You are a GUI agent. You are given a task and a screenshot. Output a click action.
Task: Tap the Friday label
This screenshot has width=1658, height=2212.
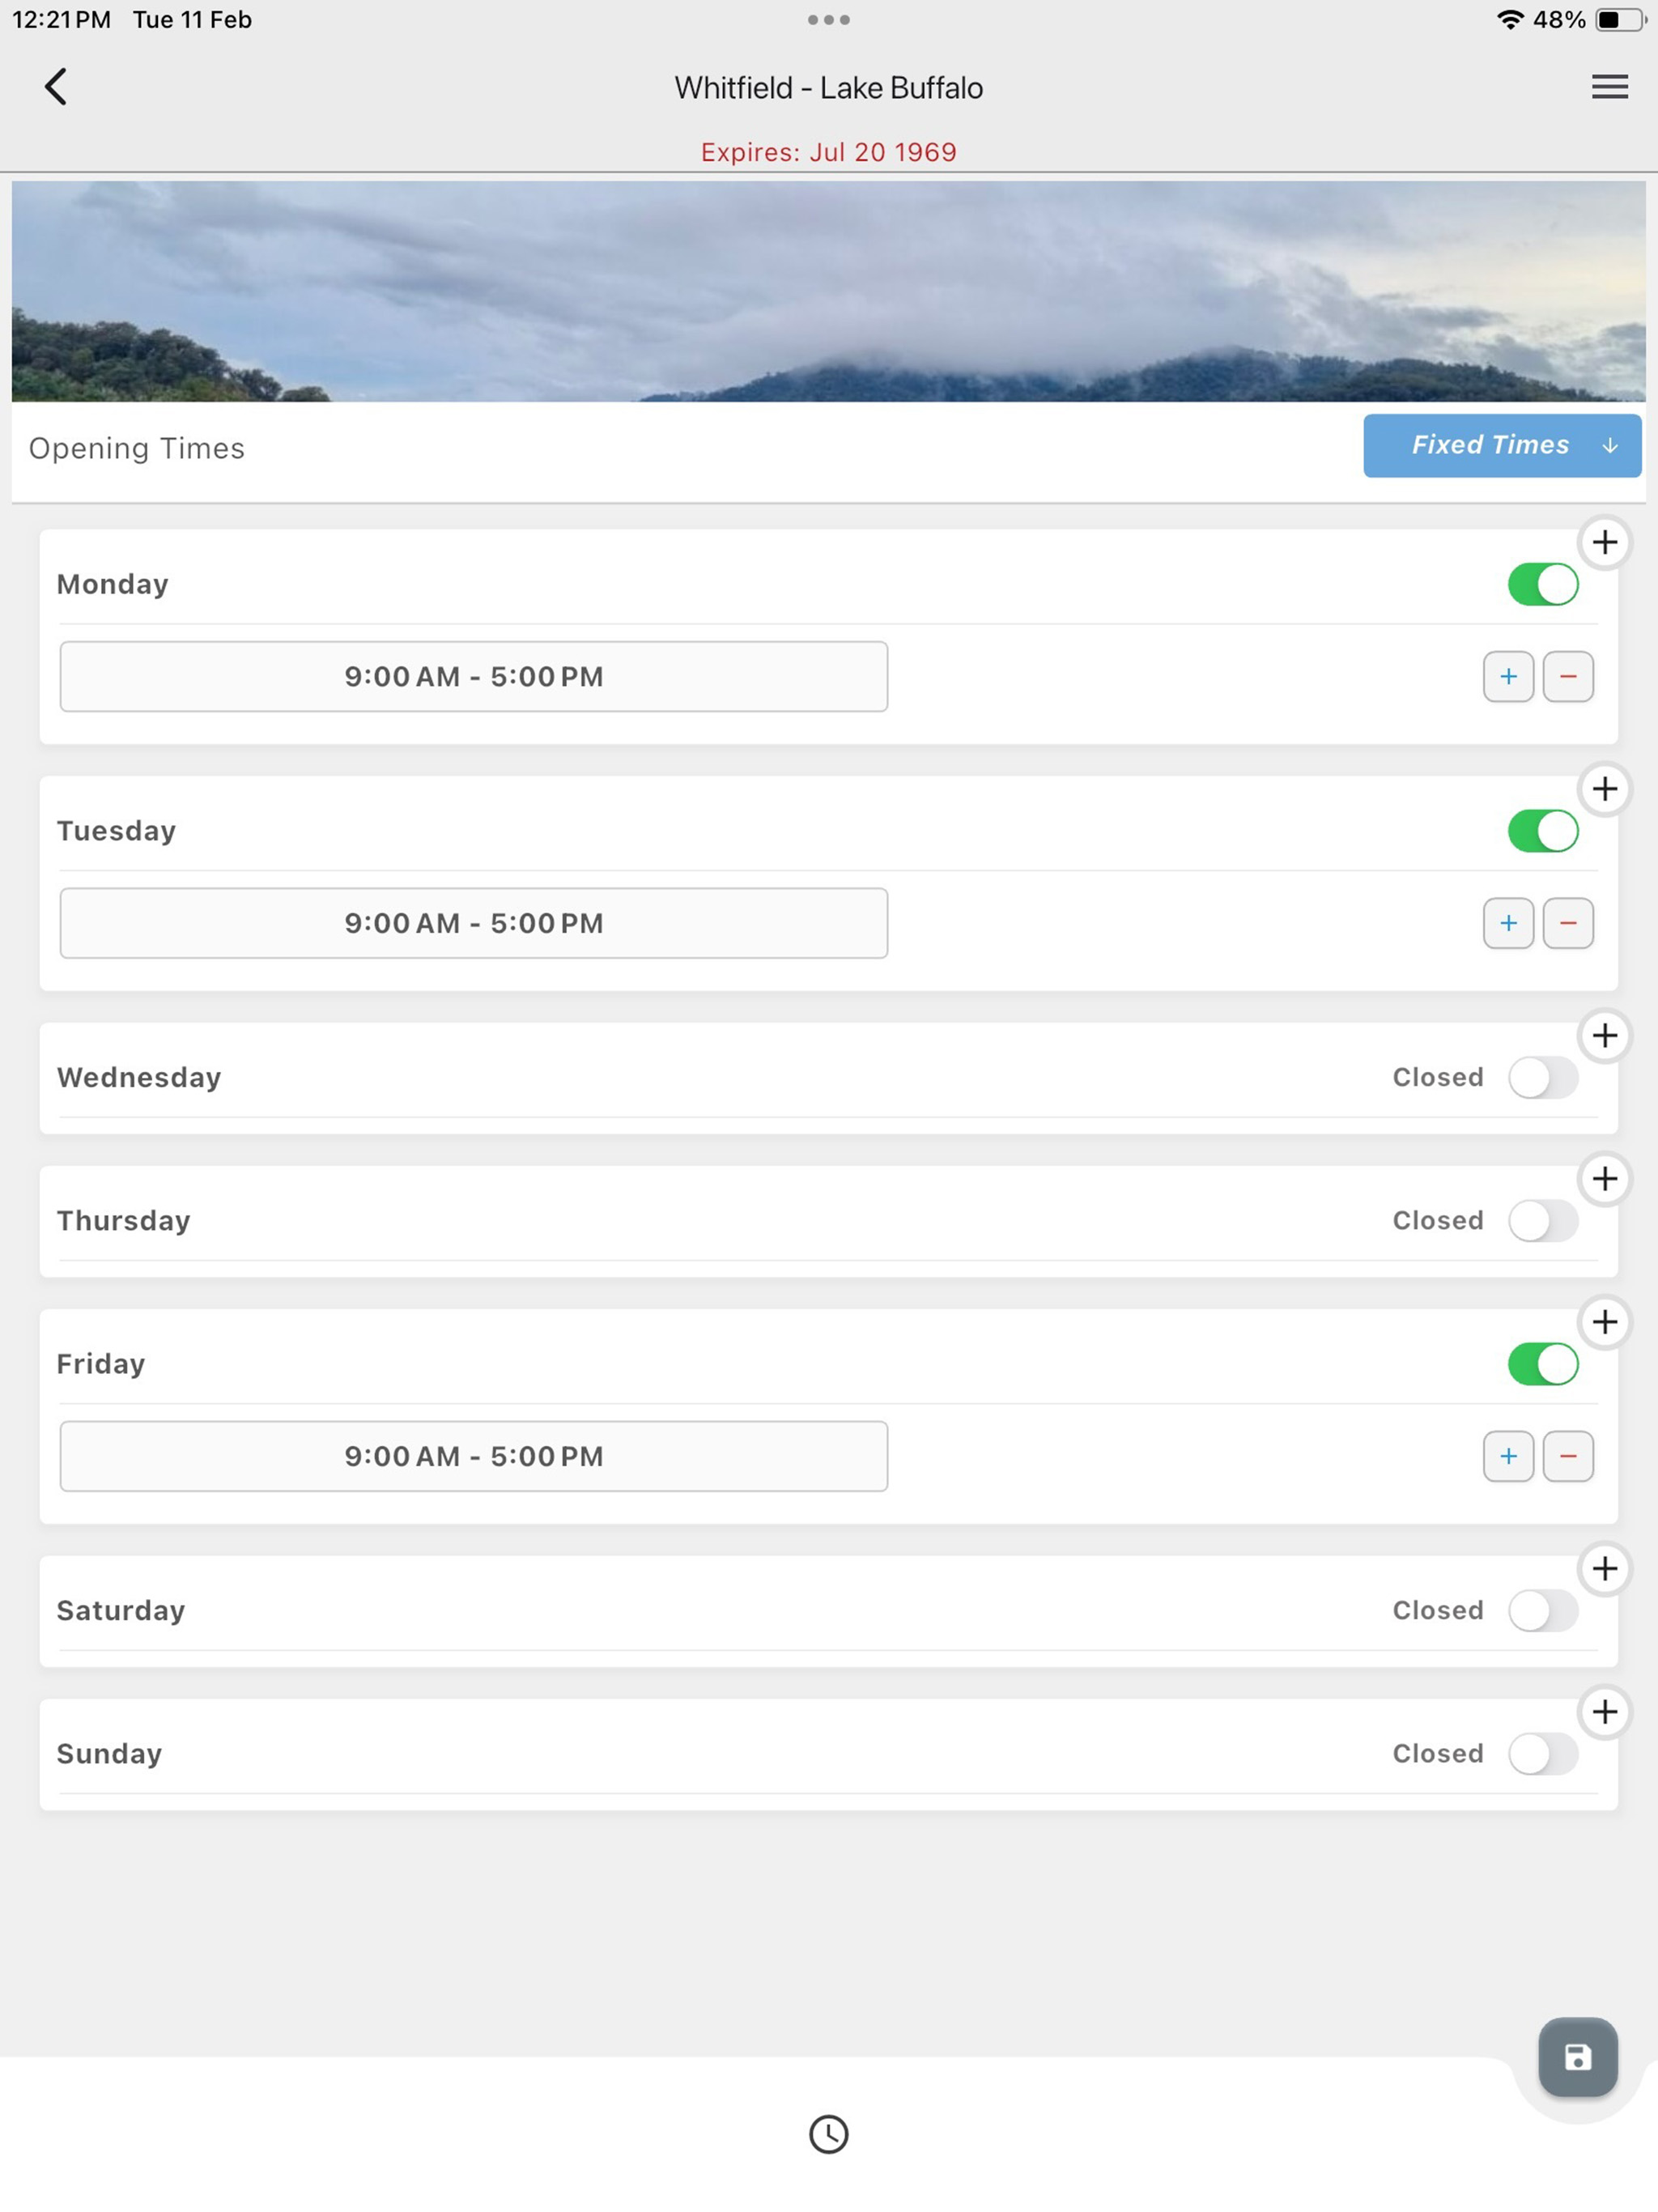(101, 1364)
